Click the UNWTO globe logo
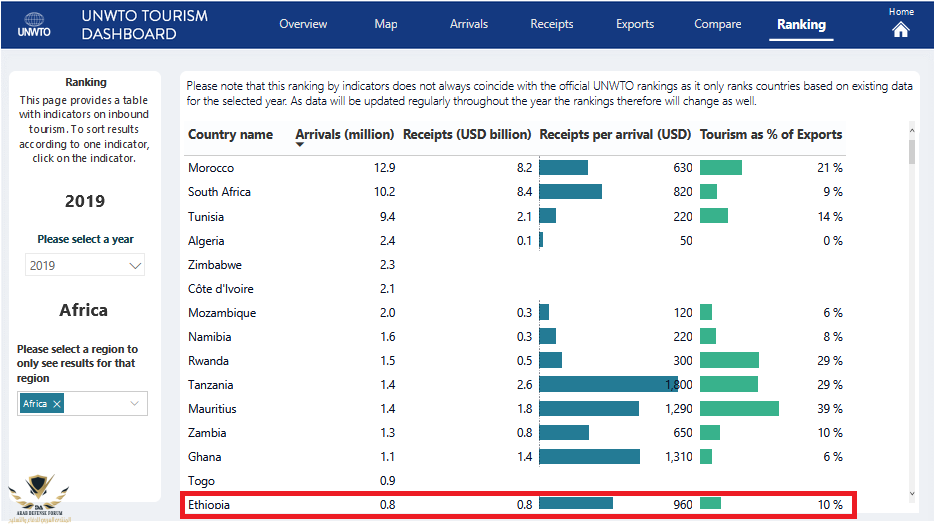Screen dimensions: 937x525 (x=33, y=24)
